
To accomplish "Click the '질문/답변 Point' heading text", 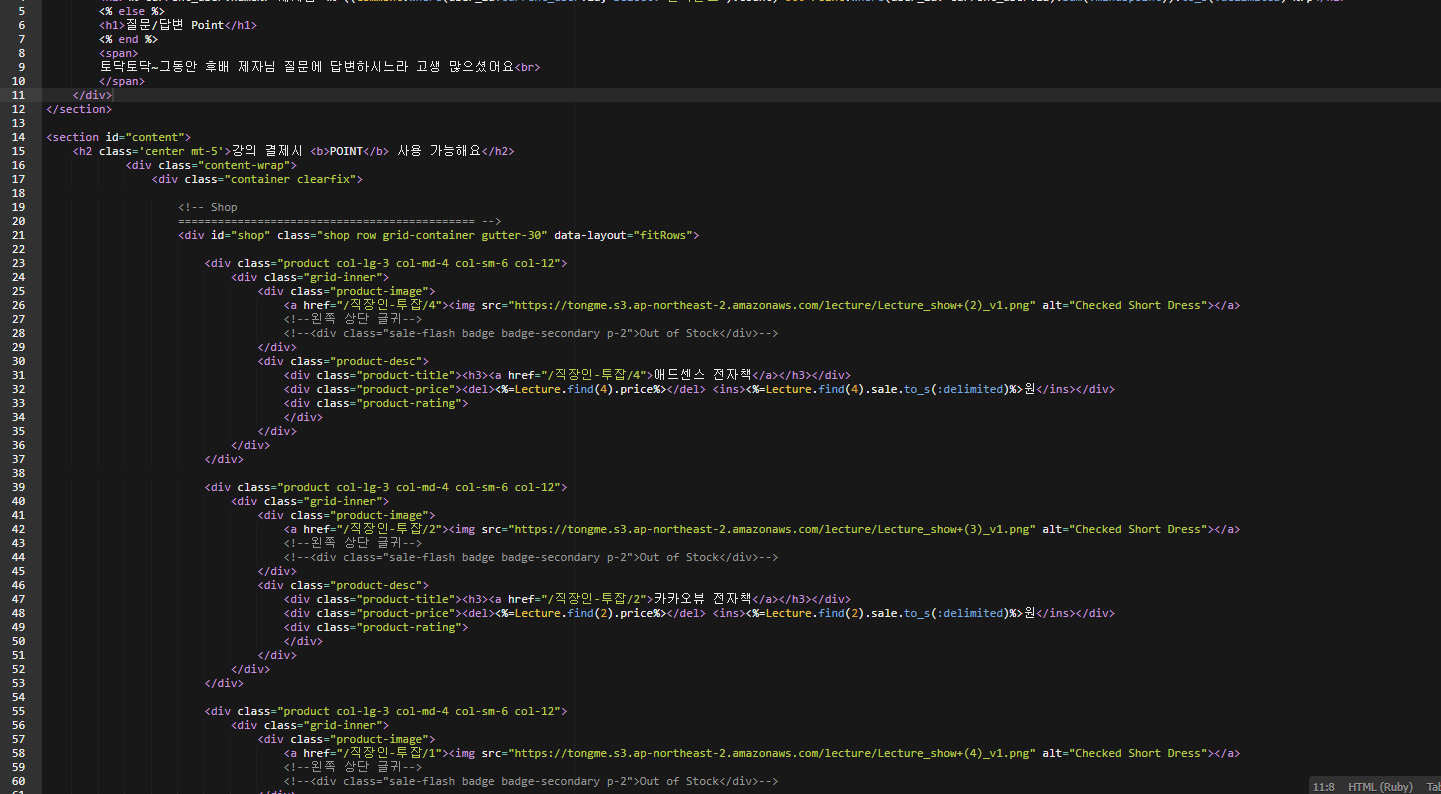I will click(175, 25).
